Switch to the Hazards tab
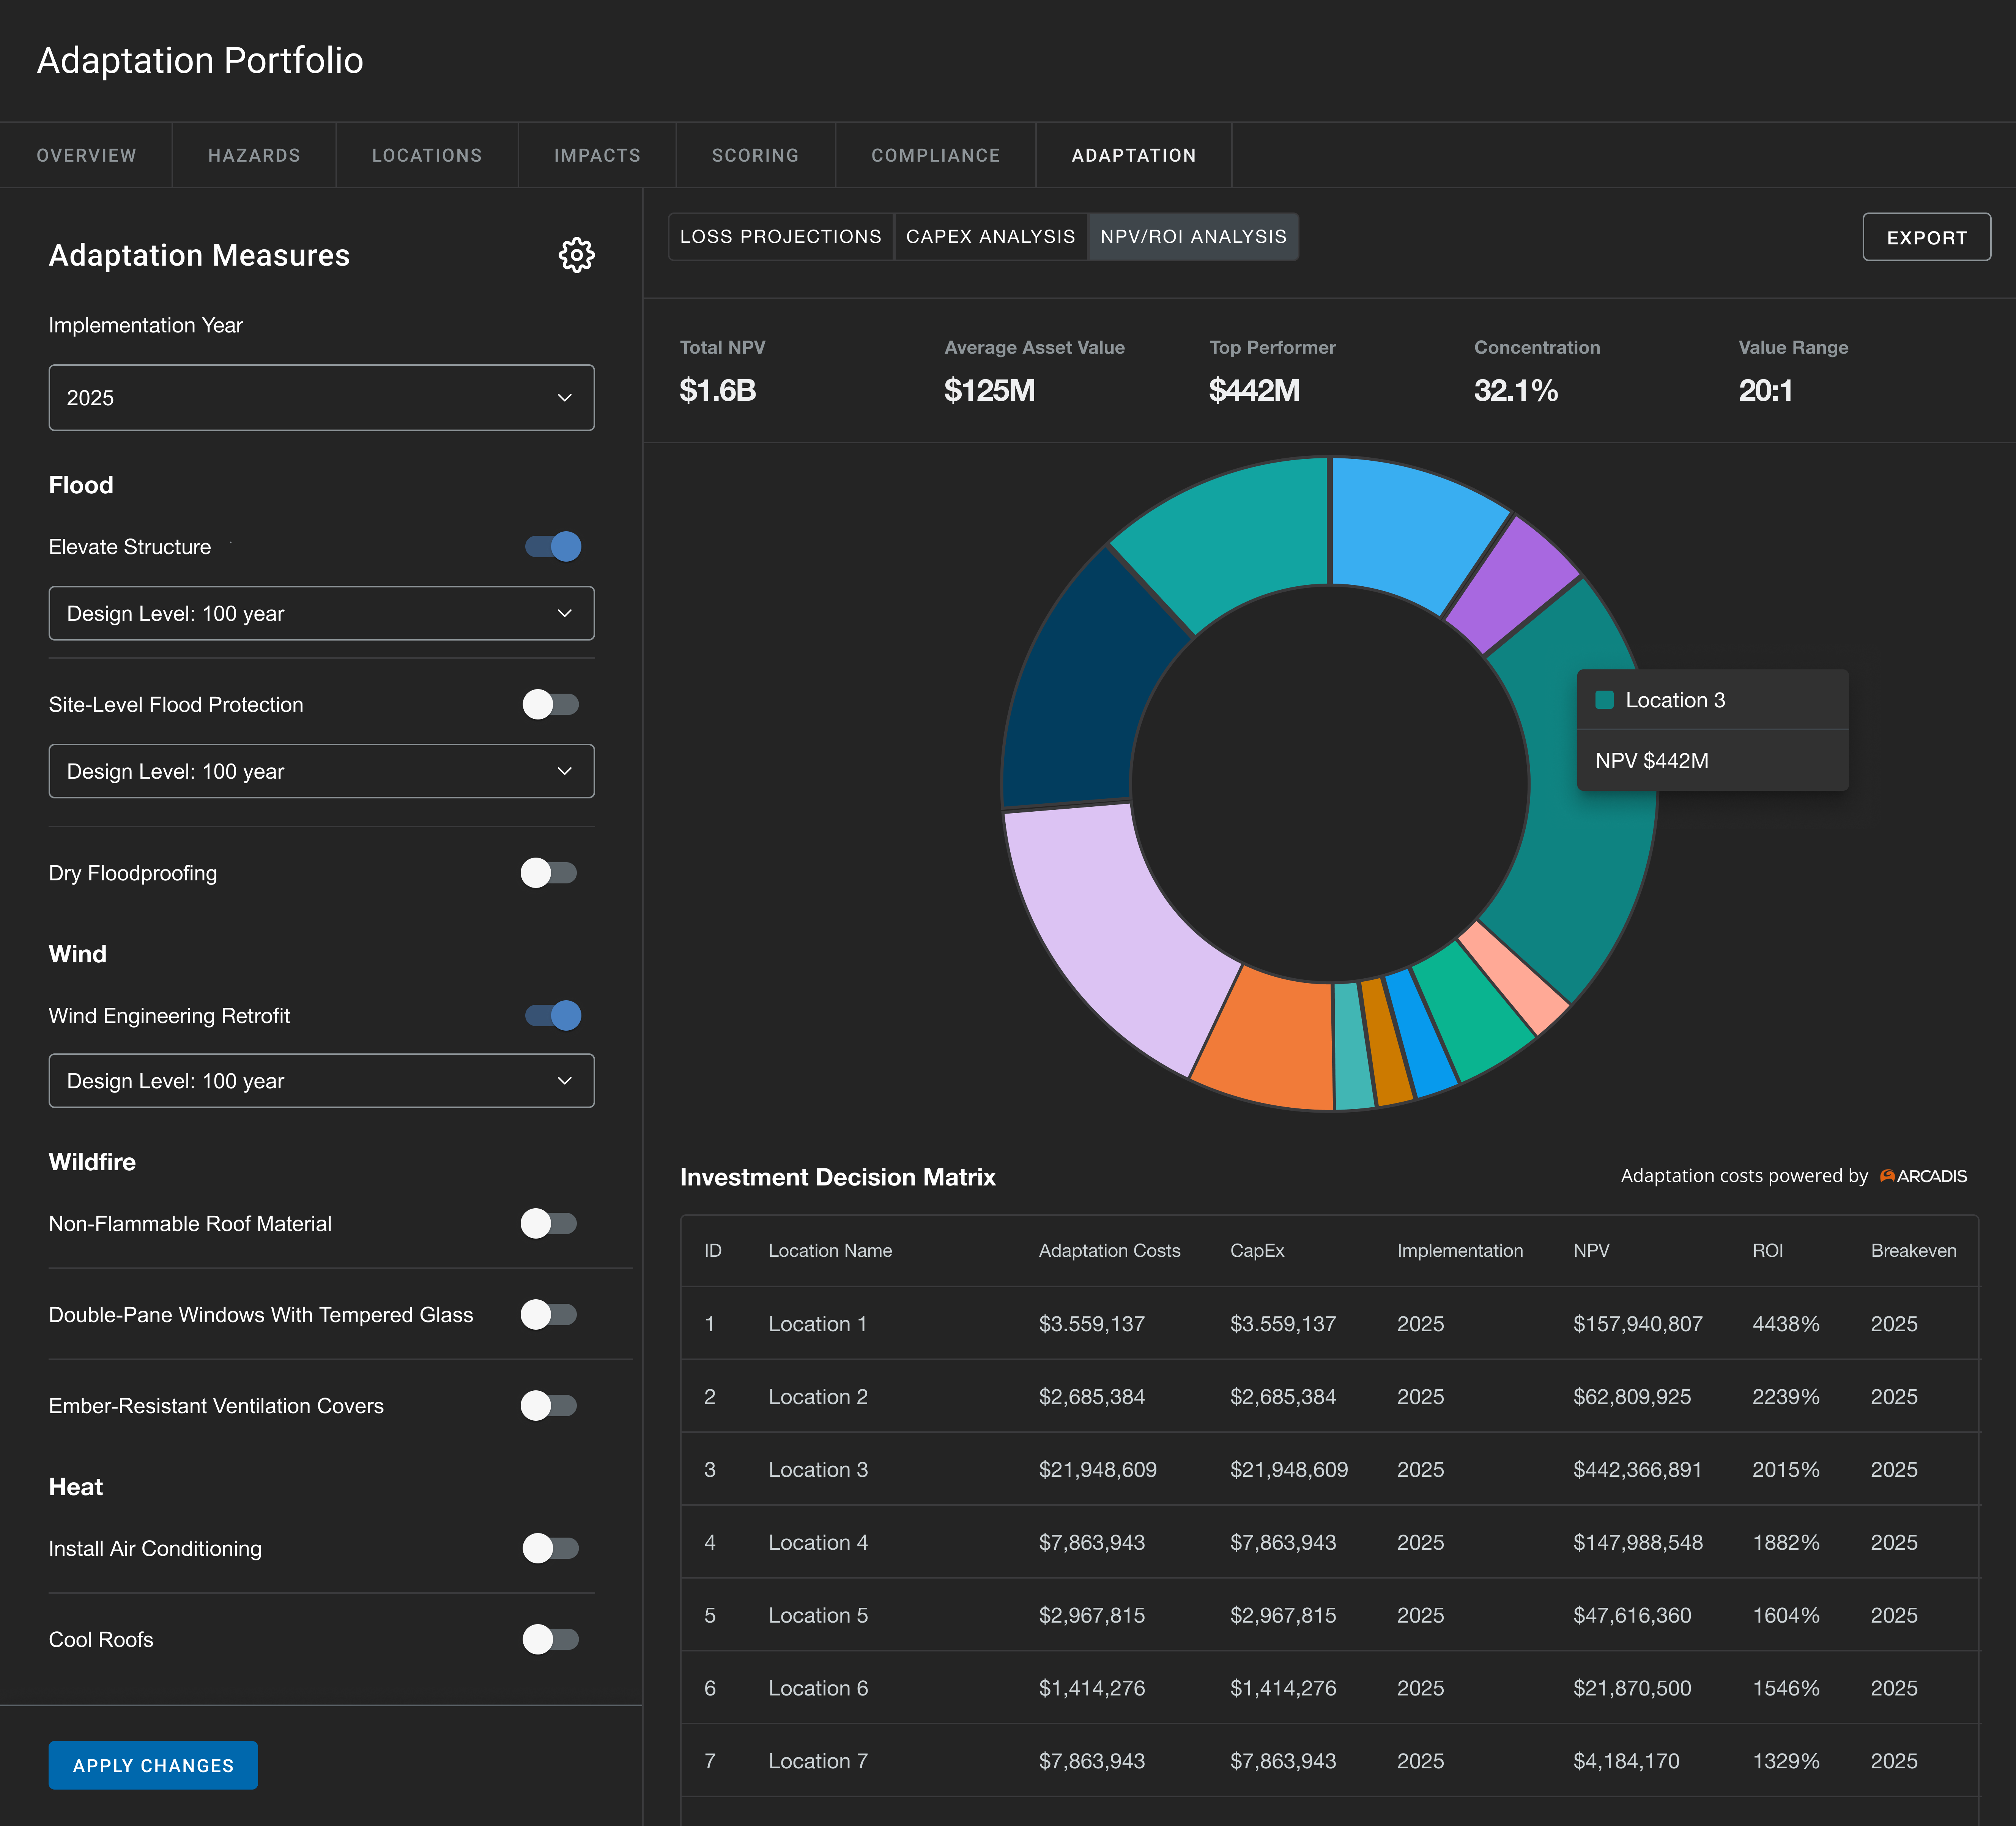 [x=254, y=155]
